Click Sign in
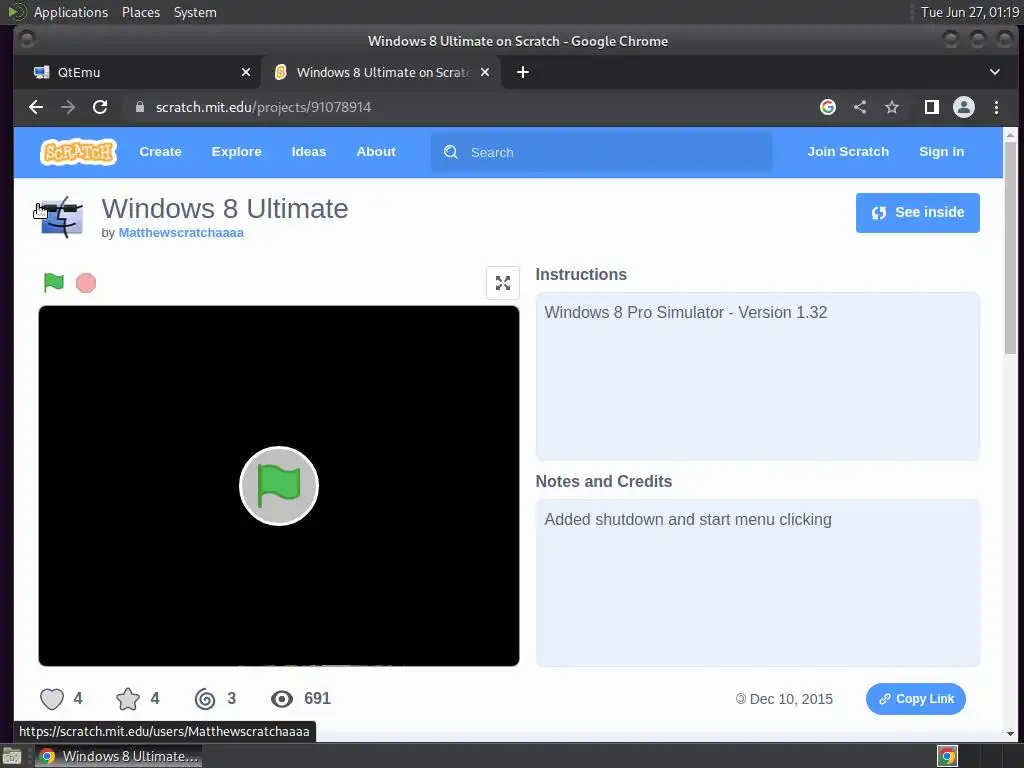The image size is (1024, 768). point(941,152)
